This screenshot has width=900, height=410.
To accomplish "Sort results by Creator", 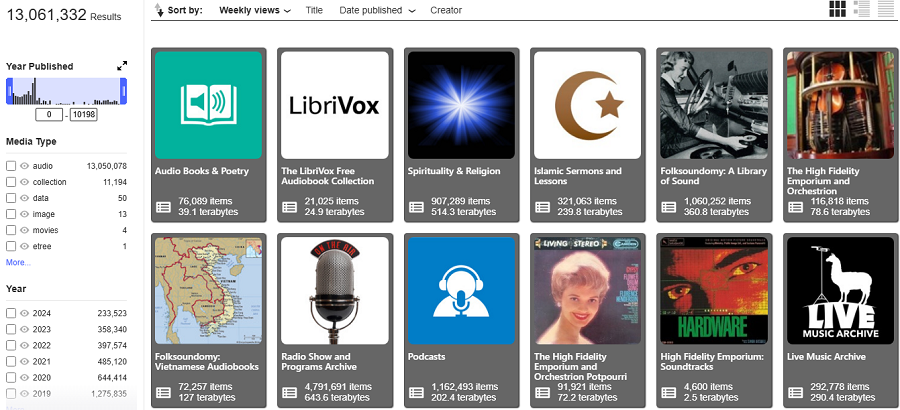I will pyautogui.click(x=446, y=10).
